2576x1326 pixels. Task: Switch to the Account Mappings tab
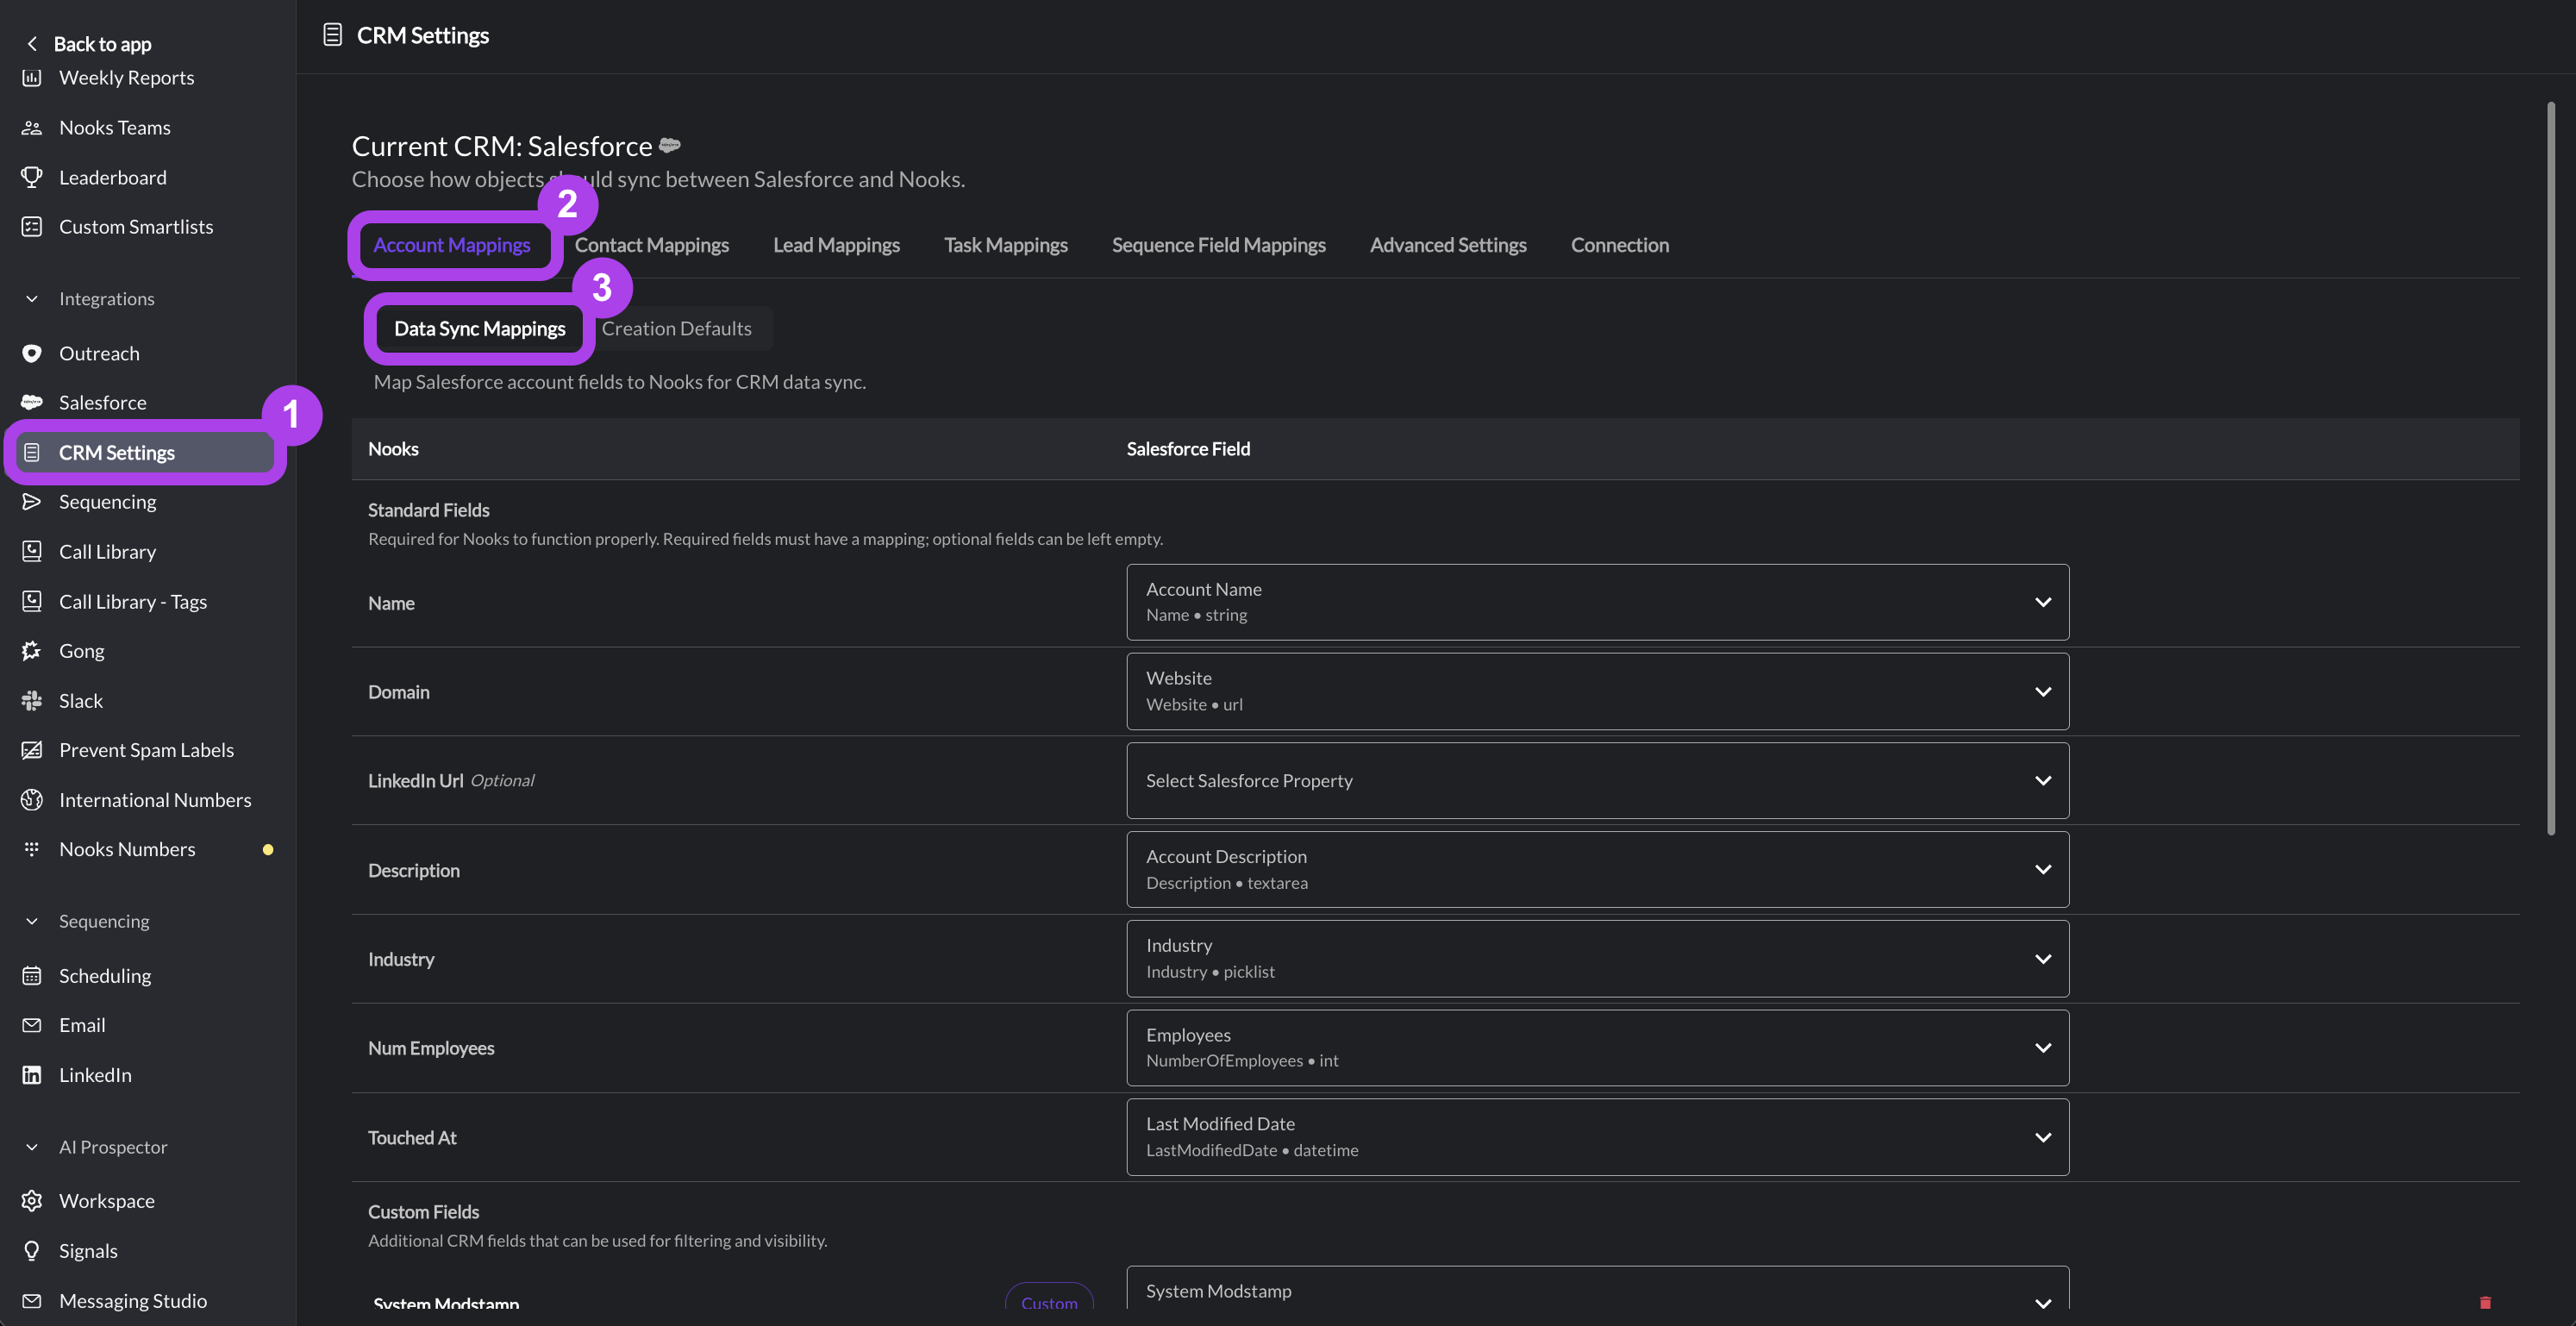[452, 245]
